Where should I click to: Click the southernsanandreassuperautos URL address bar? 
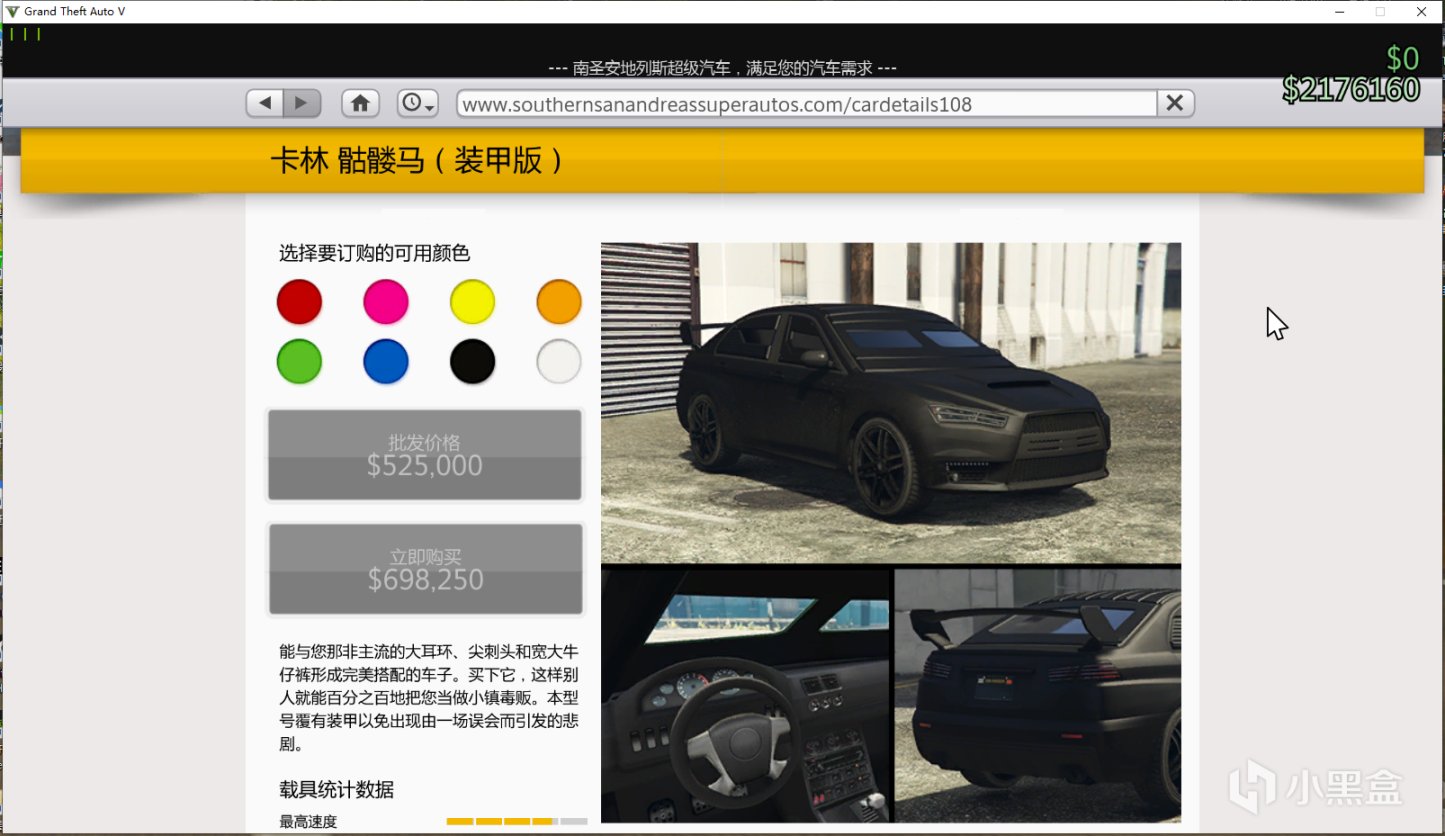(807, 104)
